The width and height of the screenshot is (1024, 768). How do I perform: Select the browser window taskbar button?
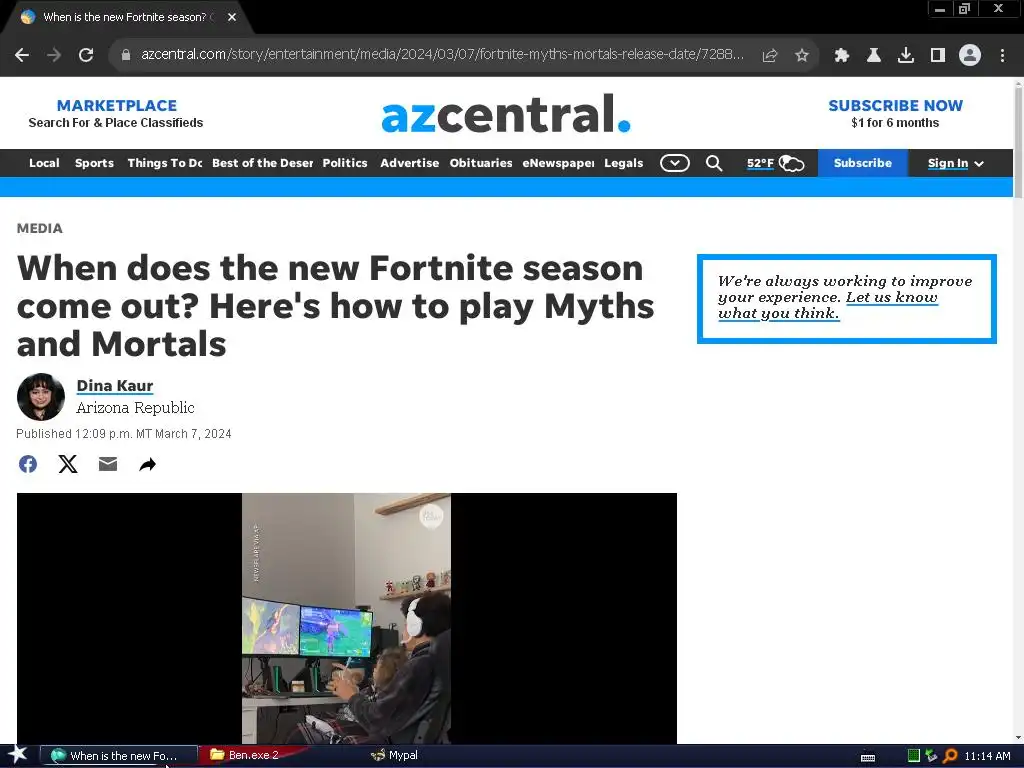coord(120,756)
